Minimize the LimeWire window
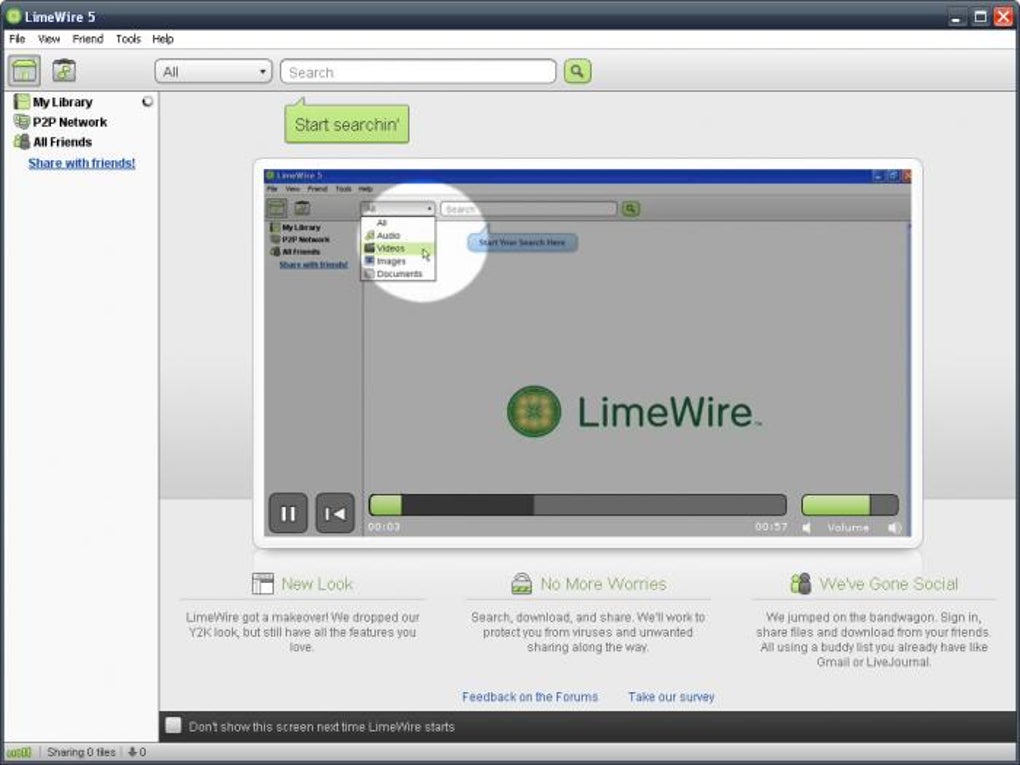 [956, 17]
